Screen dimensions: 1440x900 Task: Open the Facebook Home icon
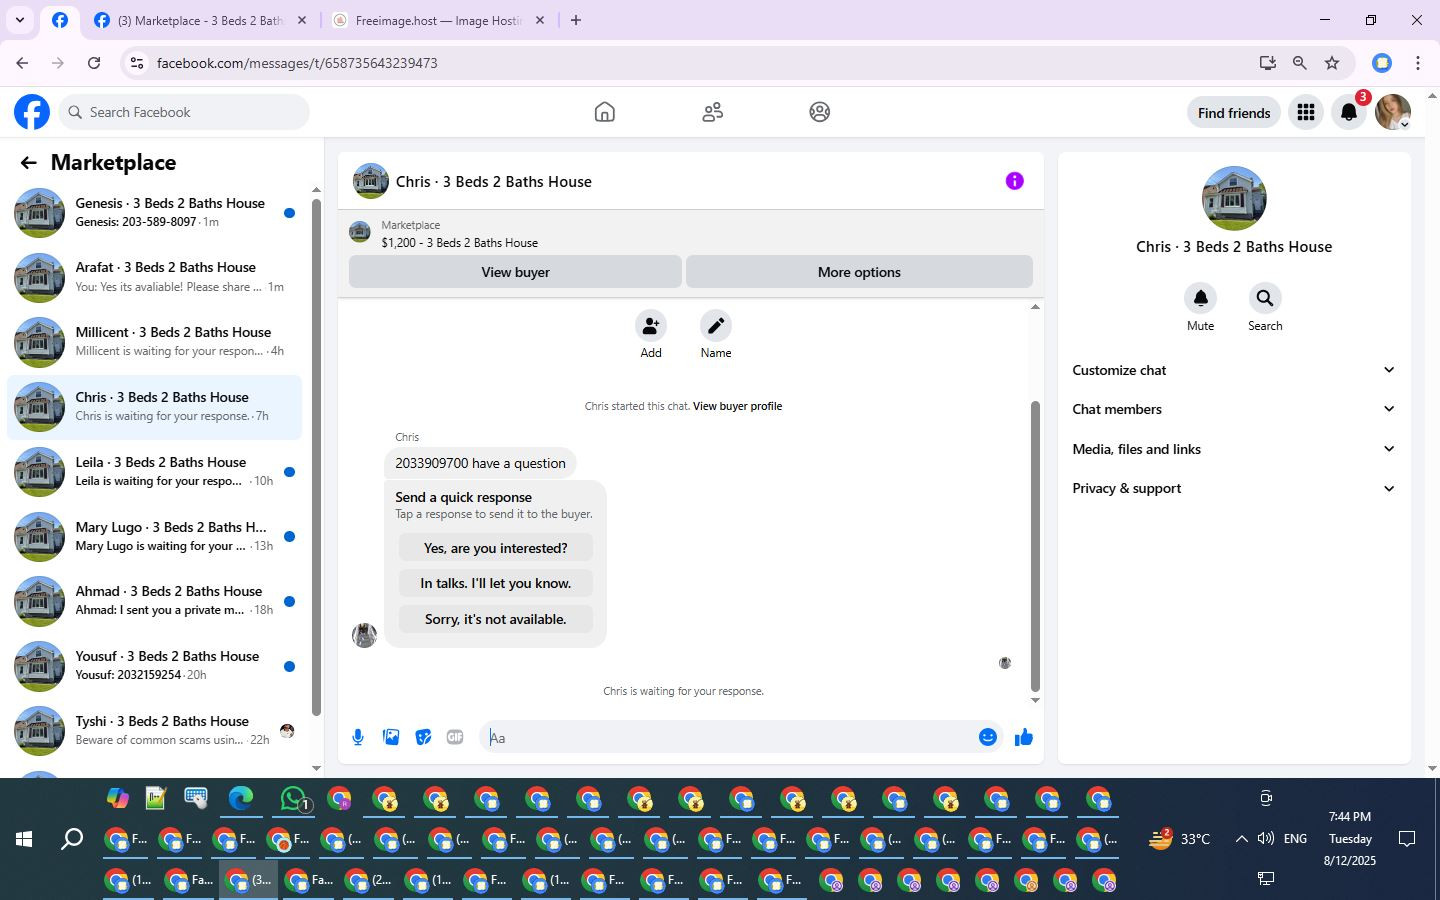click(604, 112)
